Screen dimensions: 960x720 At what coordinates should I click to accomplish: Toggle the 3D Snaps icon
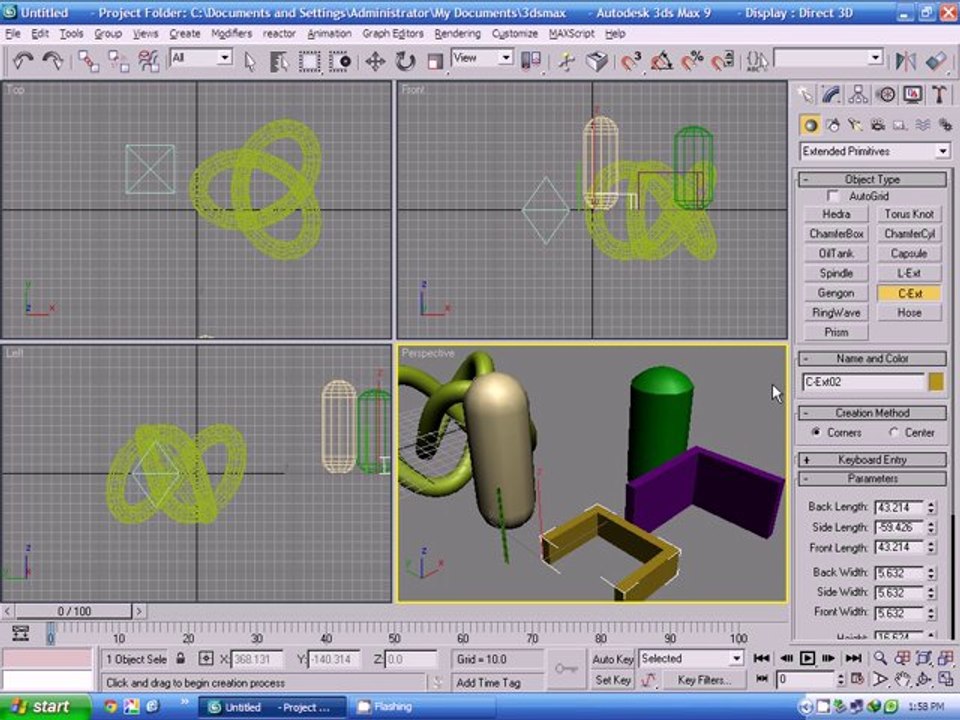631,61
